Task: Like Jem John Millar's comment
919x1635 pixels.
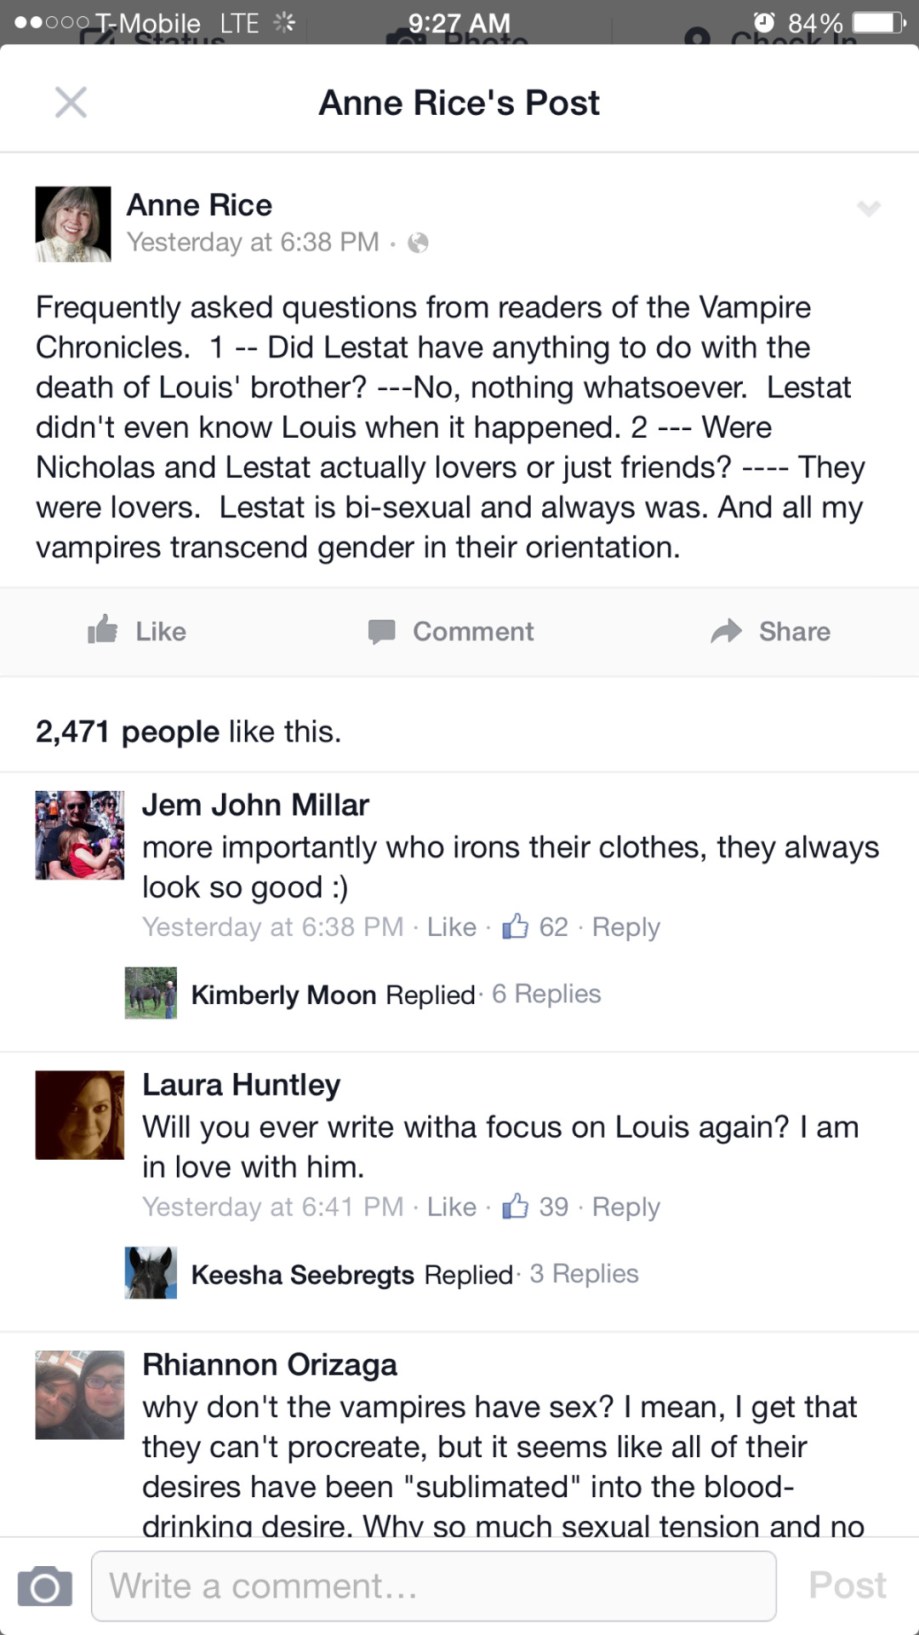Action: [451, 927]
